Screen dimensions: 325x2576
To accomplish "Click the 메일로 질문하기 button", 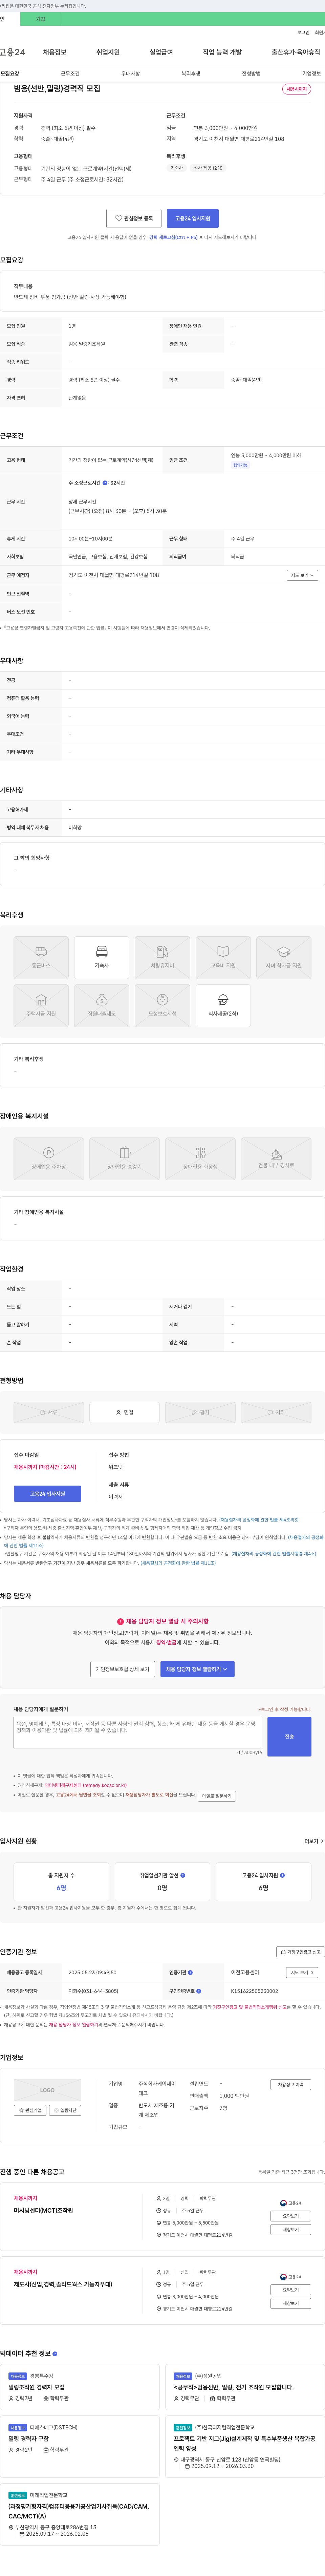I will 217,1796.
